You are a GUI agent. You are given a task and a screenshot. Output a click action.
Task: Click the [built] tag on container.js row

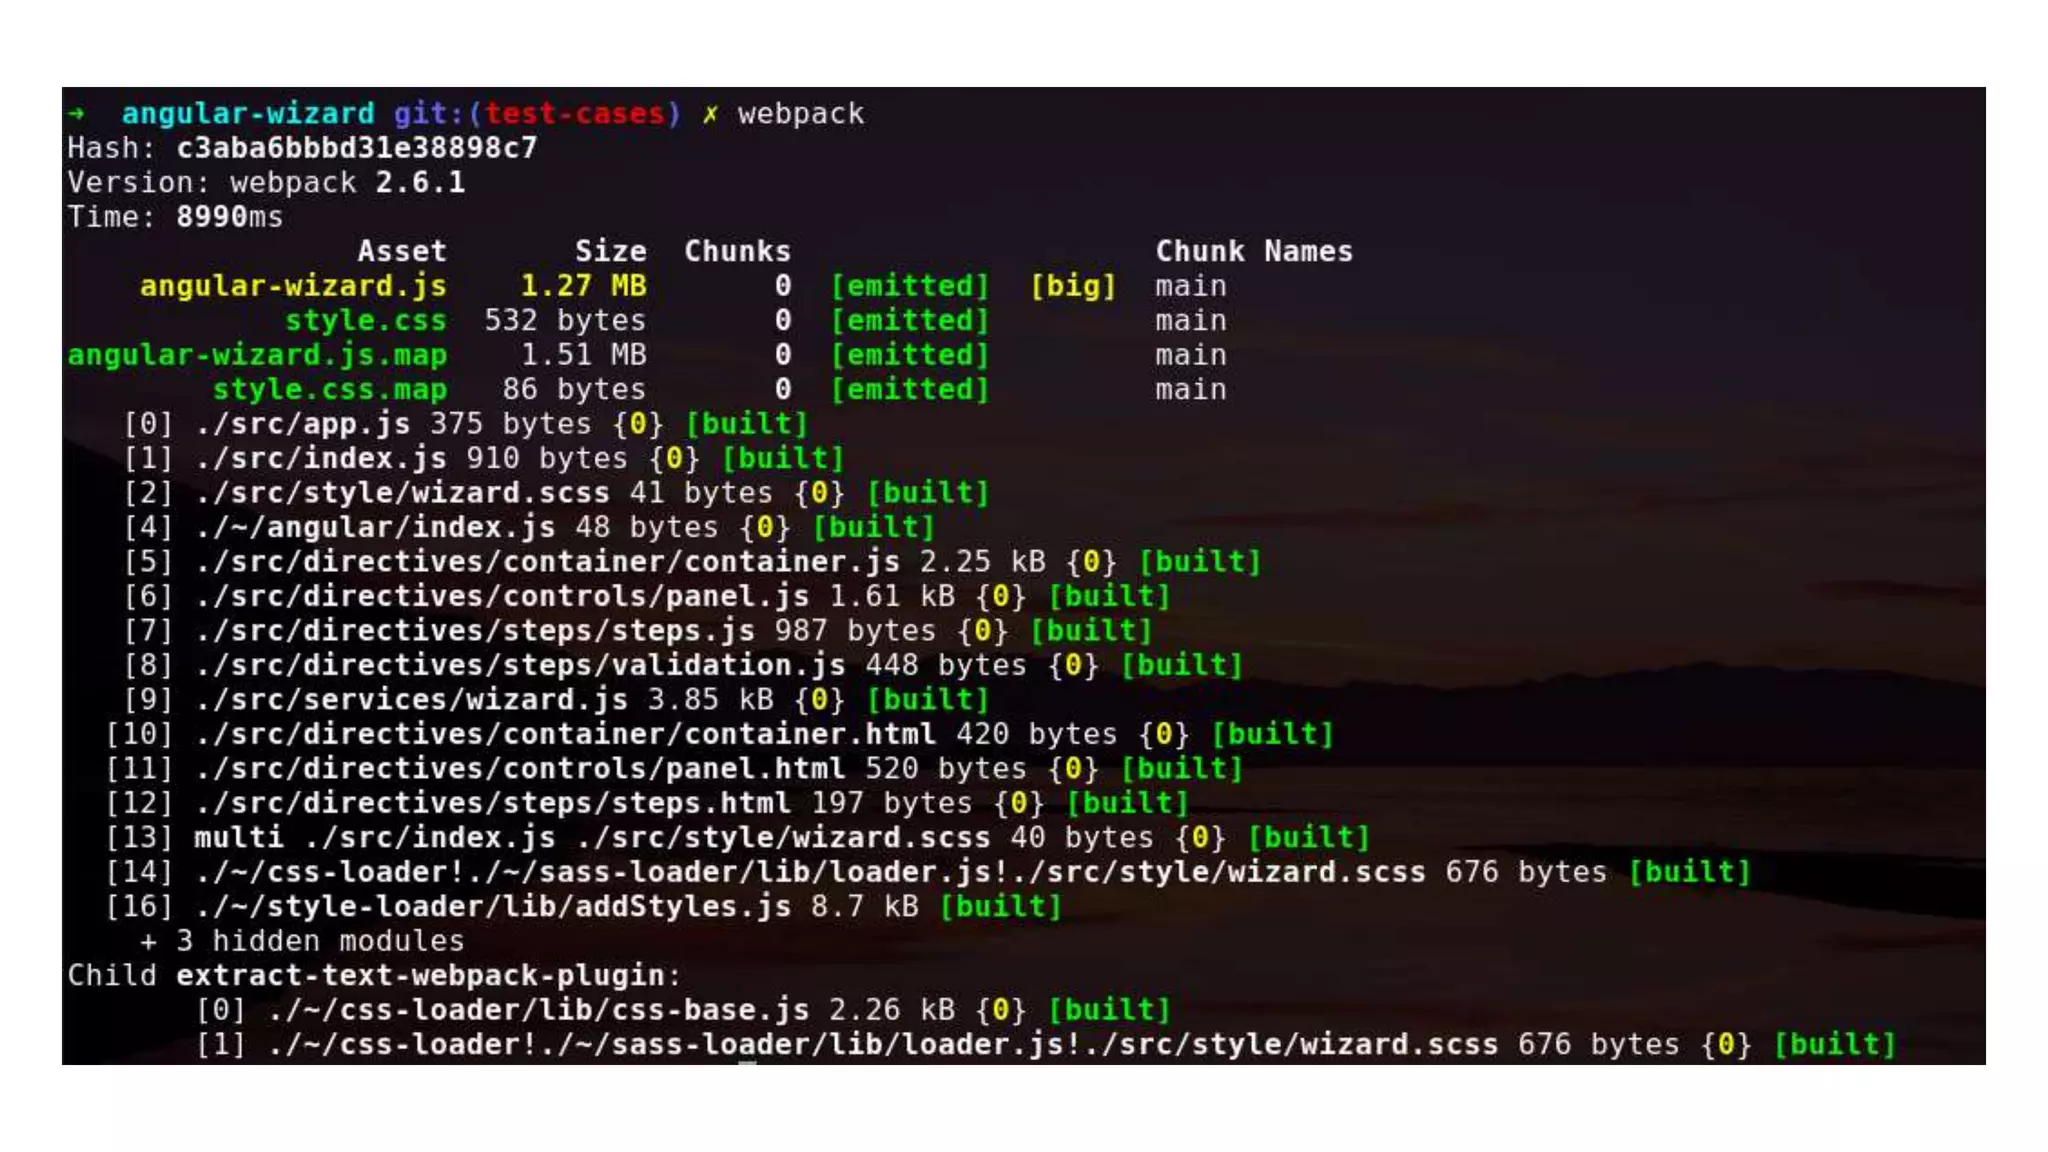1200,562
